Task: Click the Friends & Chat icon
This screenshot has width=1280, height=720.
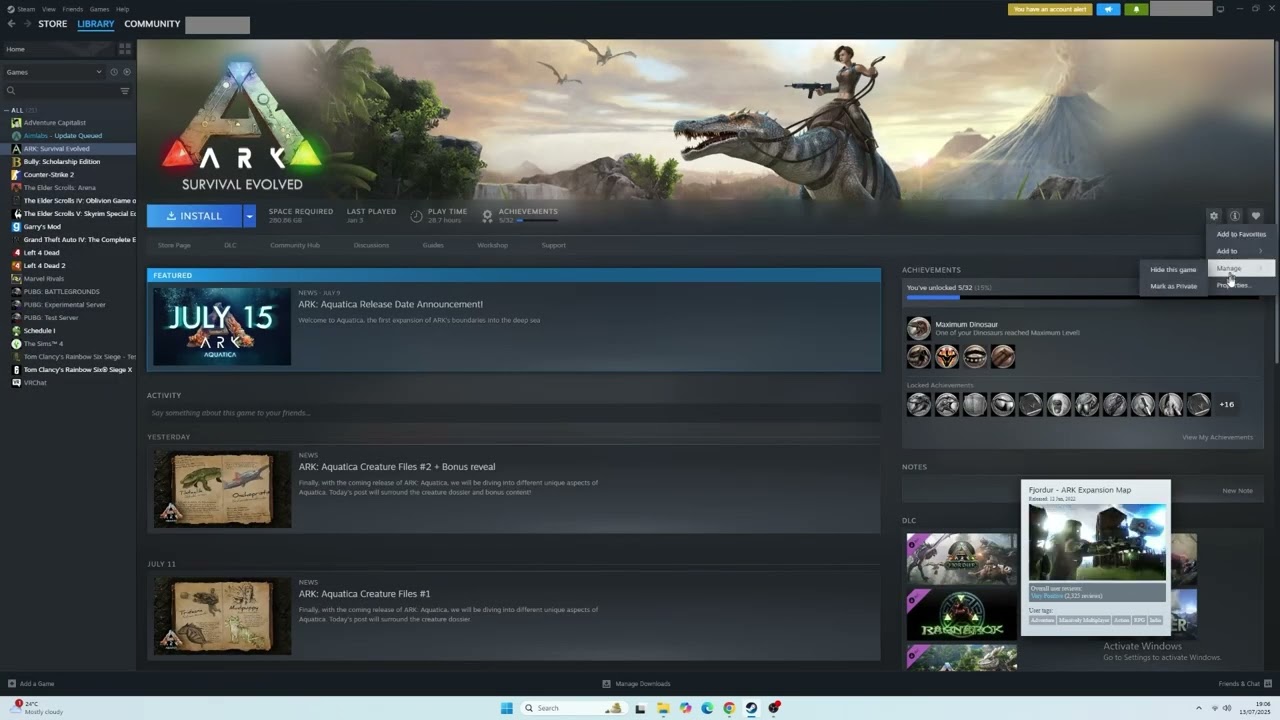Action: (x=1266, y=684)
